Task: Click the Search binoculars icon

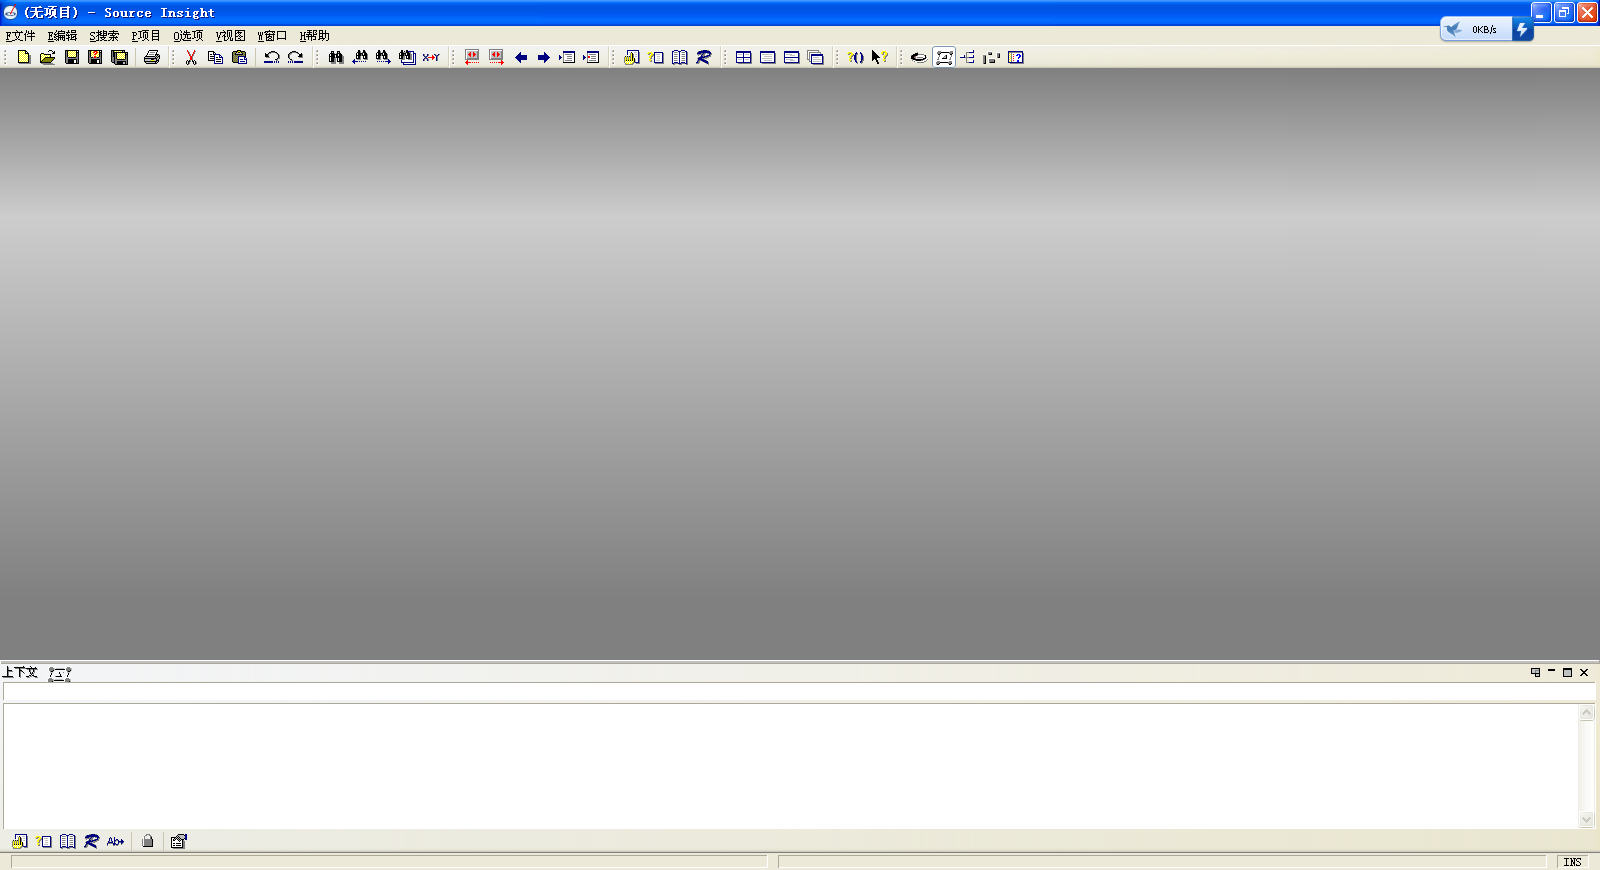Action: tap(336, 57)
